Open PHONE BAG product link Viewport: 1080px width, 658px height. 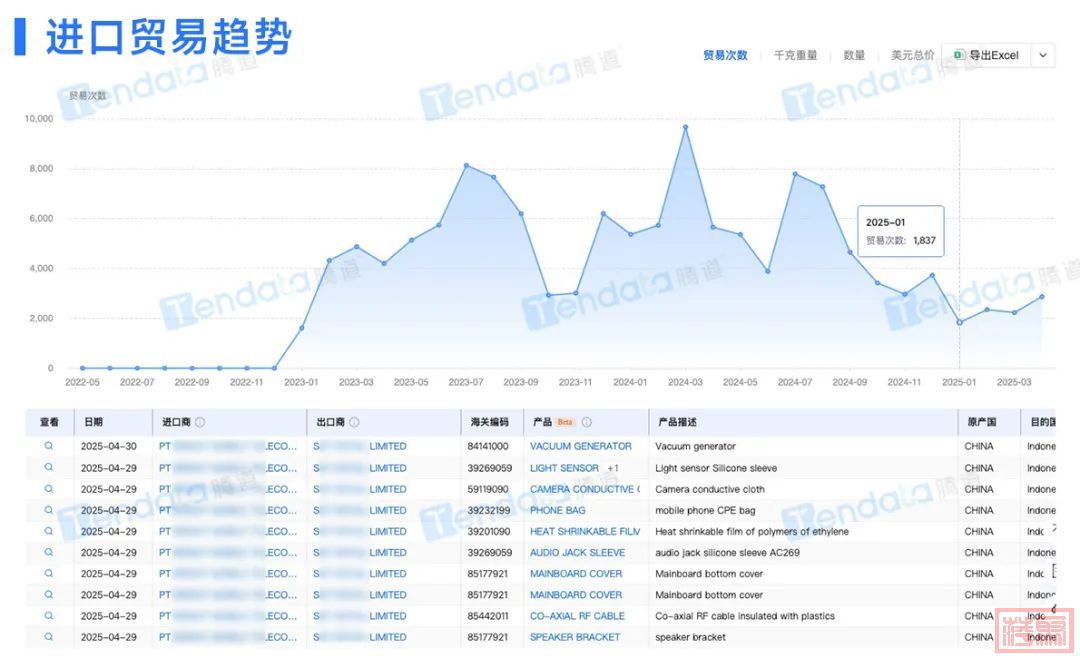[557, 511]
